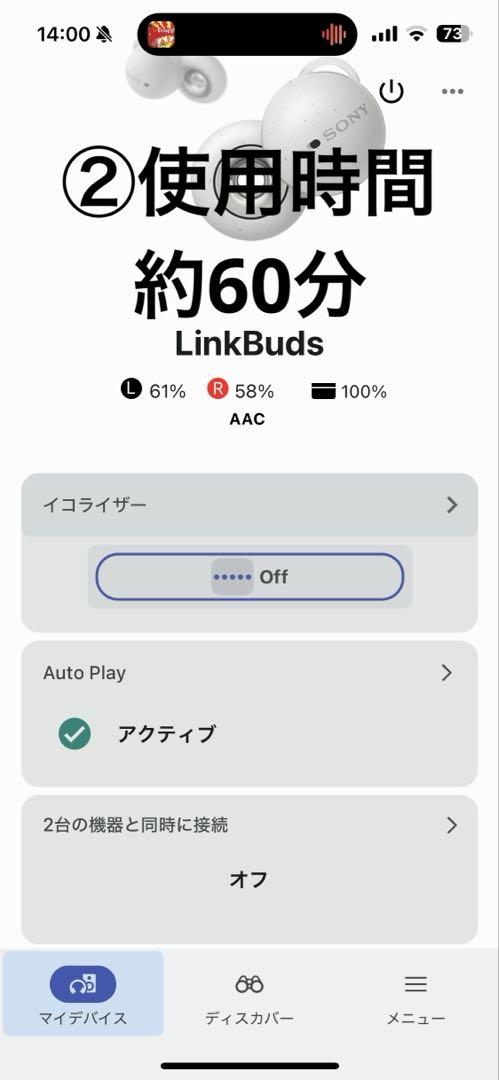The image size is (499, 1080).
Task: Tap the オフ status for multipoint connection
Action: [x=249, y=879]
